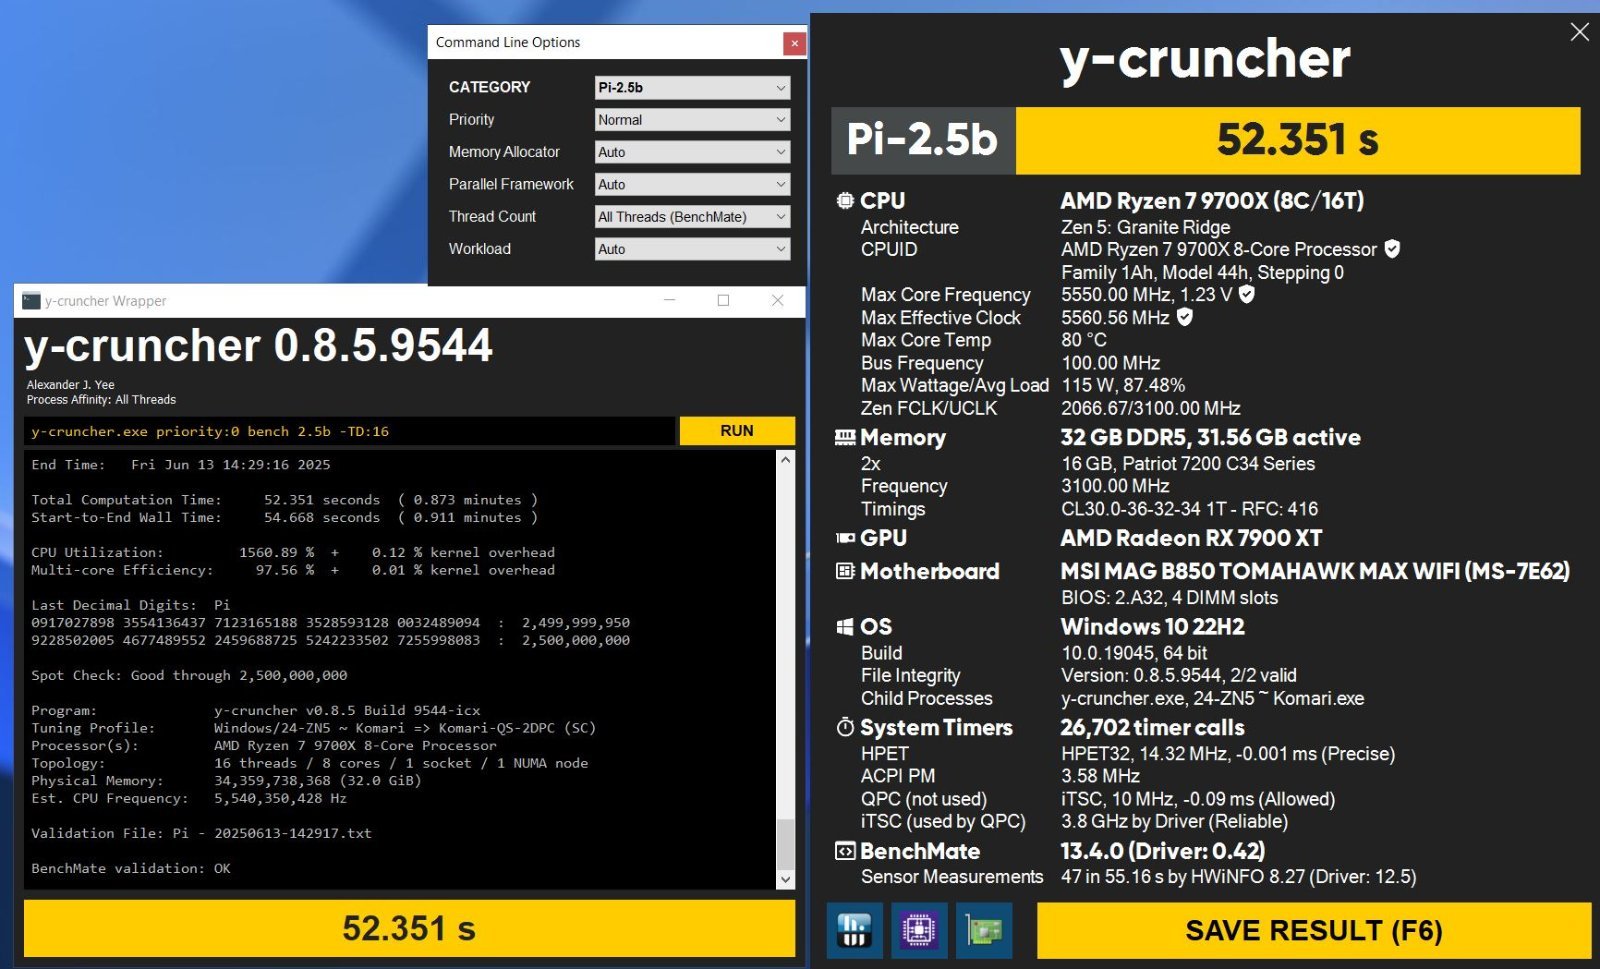Image resolution: width=1600 pixels, height=969 pixels.
Task: Click '80 °C' max core temp value
Action: pos(1084,340)
